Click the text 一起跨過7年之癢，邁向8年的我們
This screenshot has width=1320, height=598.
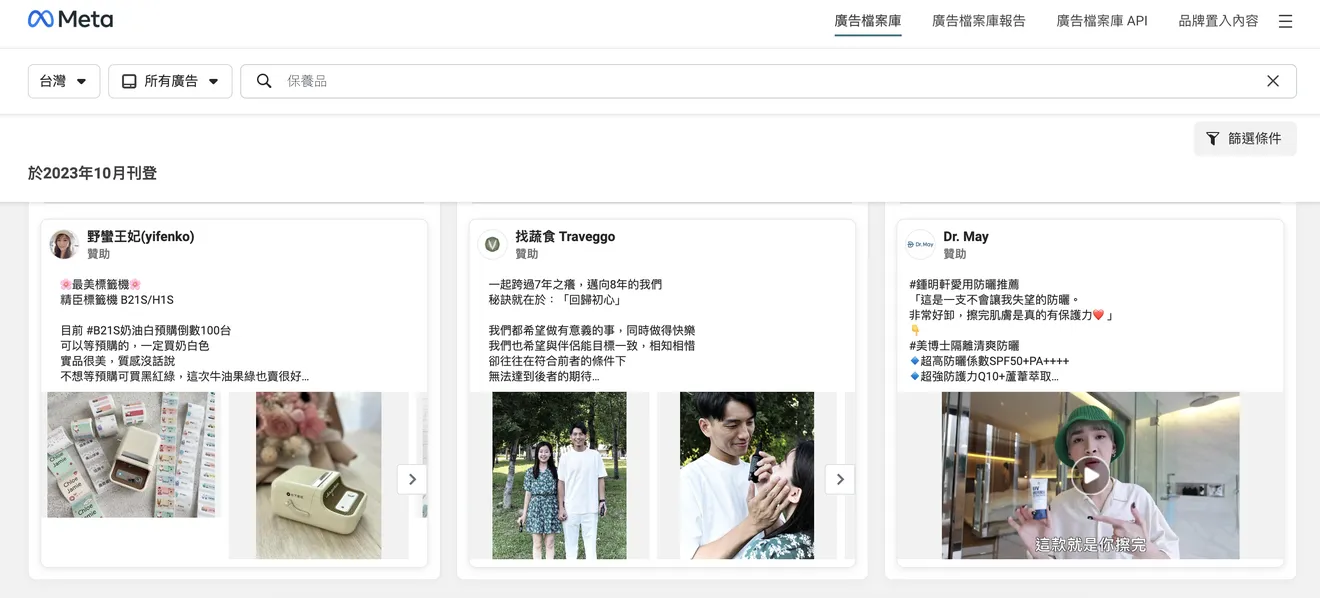pos(575,285)
